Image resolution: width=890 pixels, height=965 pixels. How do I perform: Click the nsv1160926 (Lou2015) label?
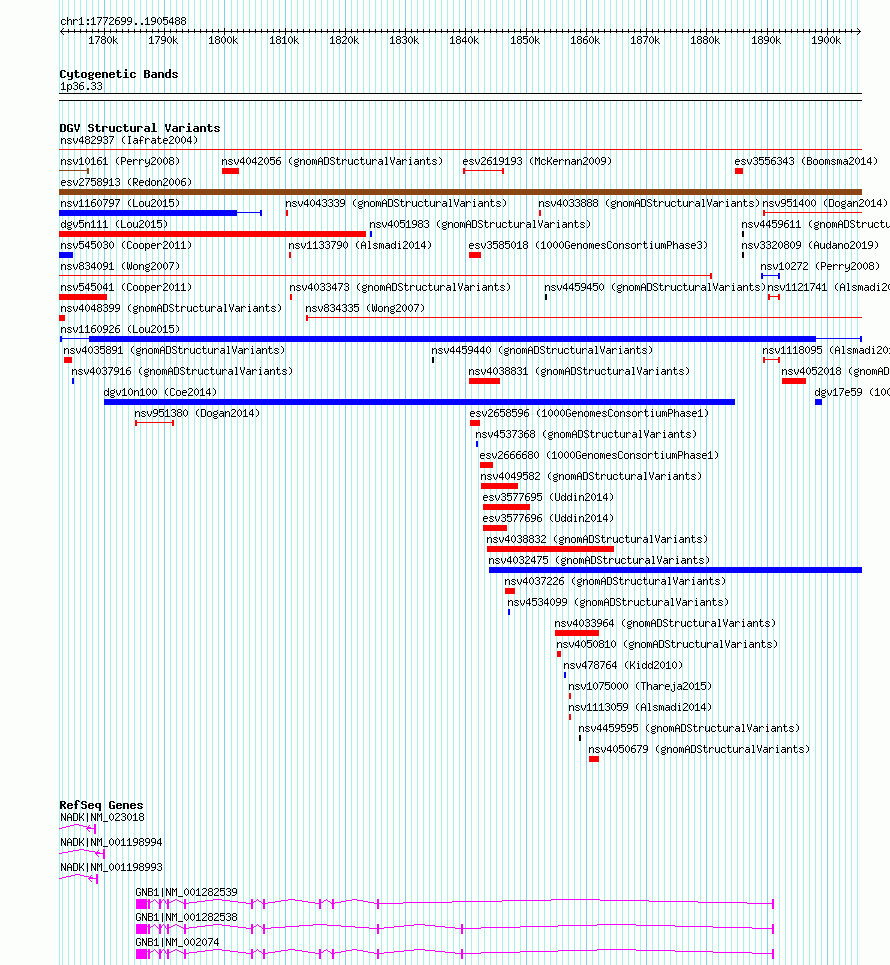tap(120, 329)
